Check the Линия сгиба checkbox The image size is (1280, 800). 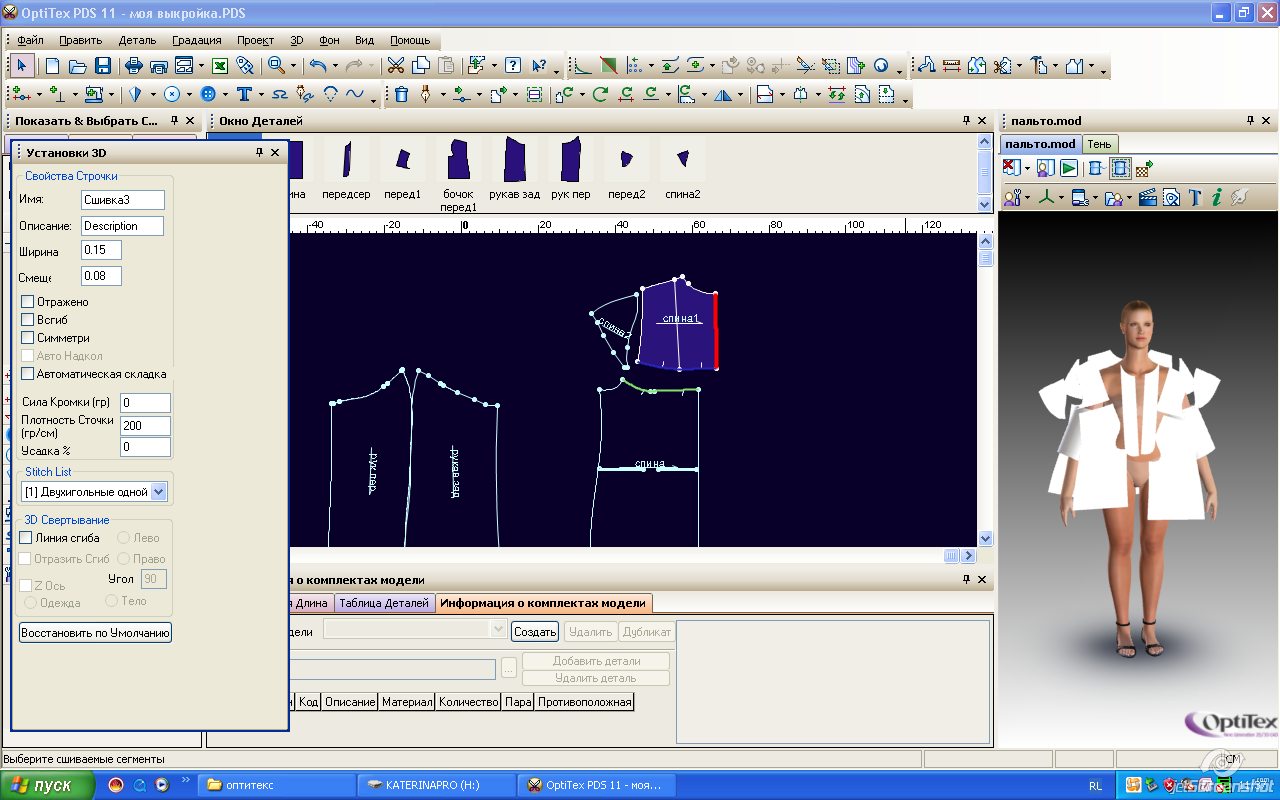(27, 538)
